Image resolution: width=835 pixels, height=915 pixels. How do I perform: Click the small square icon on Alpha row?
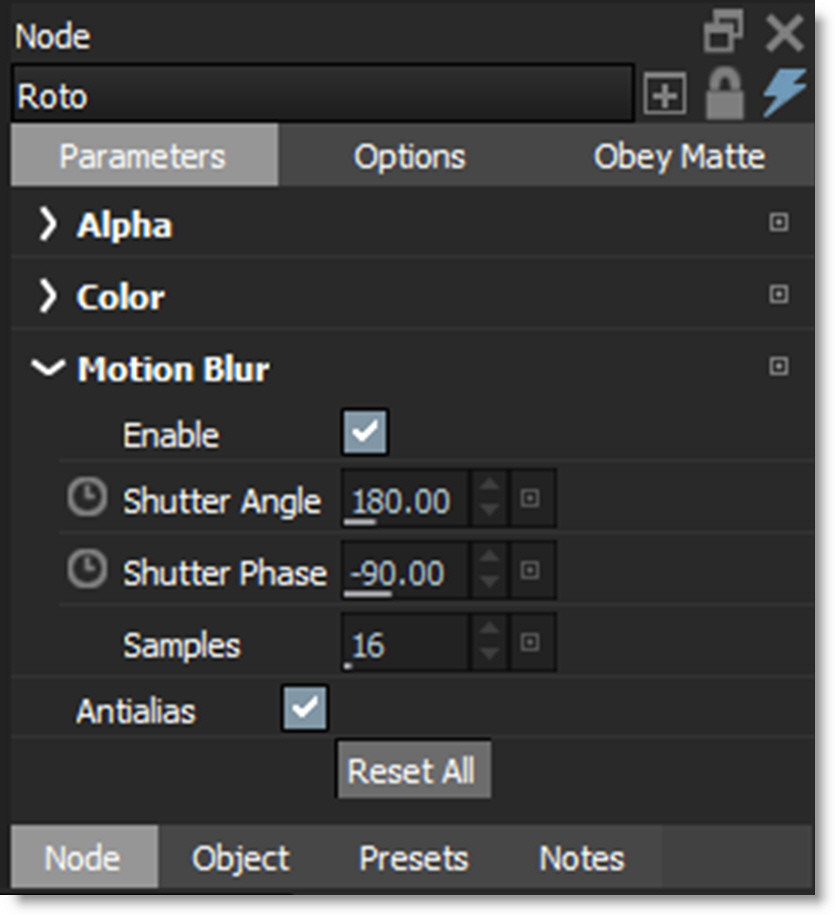click(778, 223)
